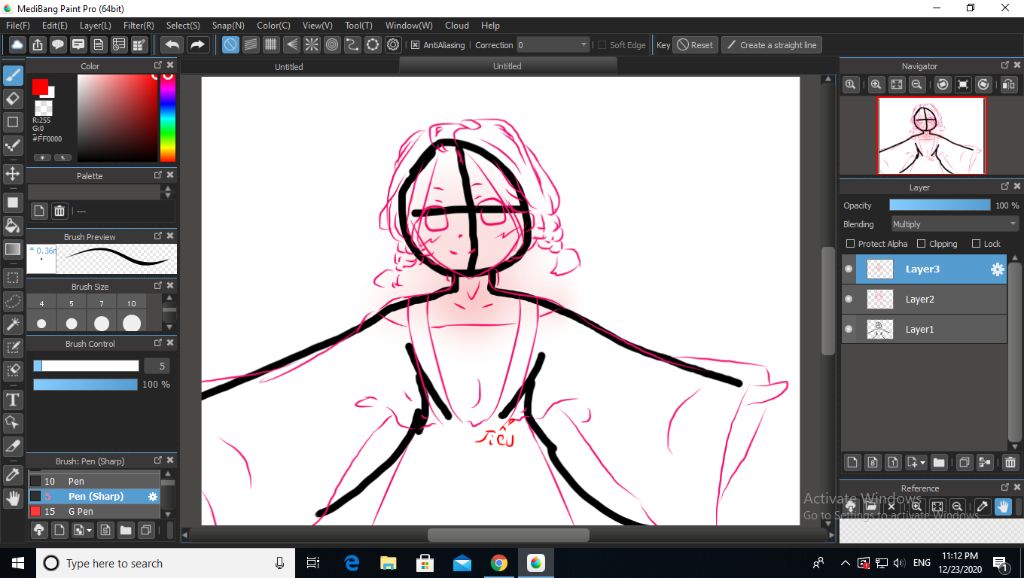Open the Layer menu

click(95, 25)
